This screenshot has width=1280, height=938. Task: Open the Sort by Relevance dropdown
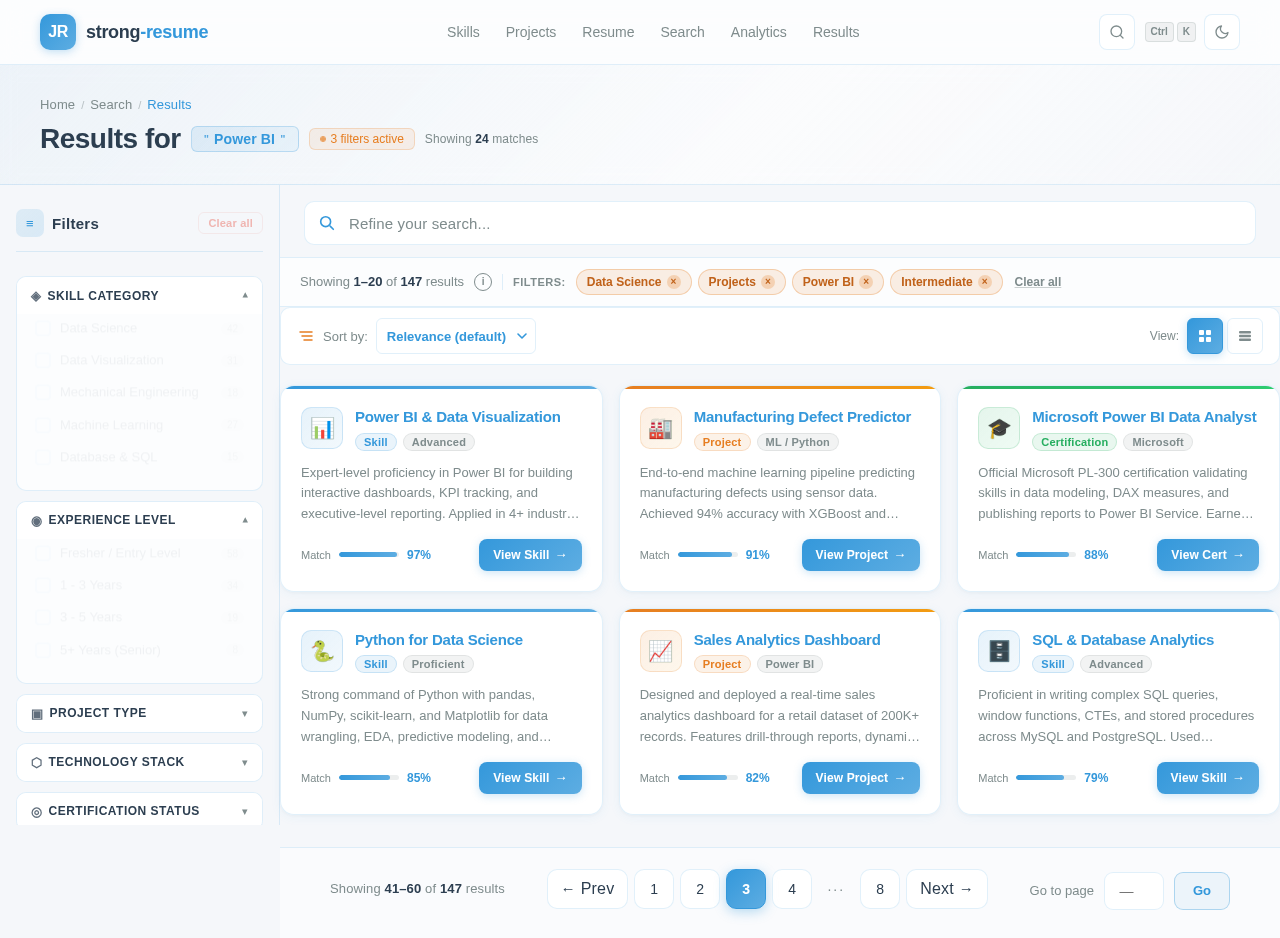pos(456,336)
